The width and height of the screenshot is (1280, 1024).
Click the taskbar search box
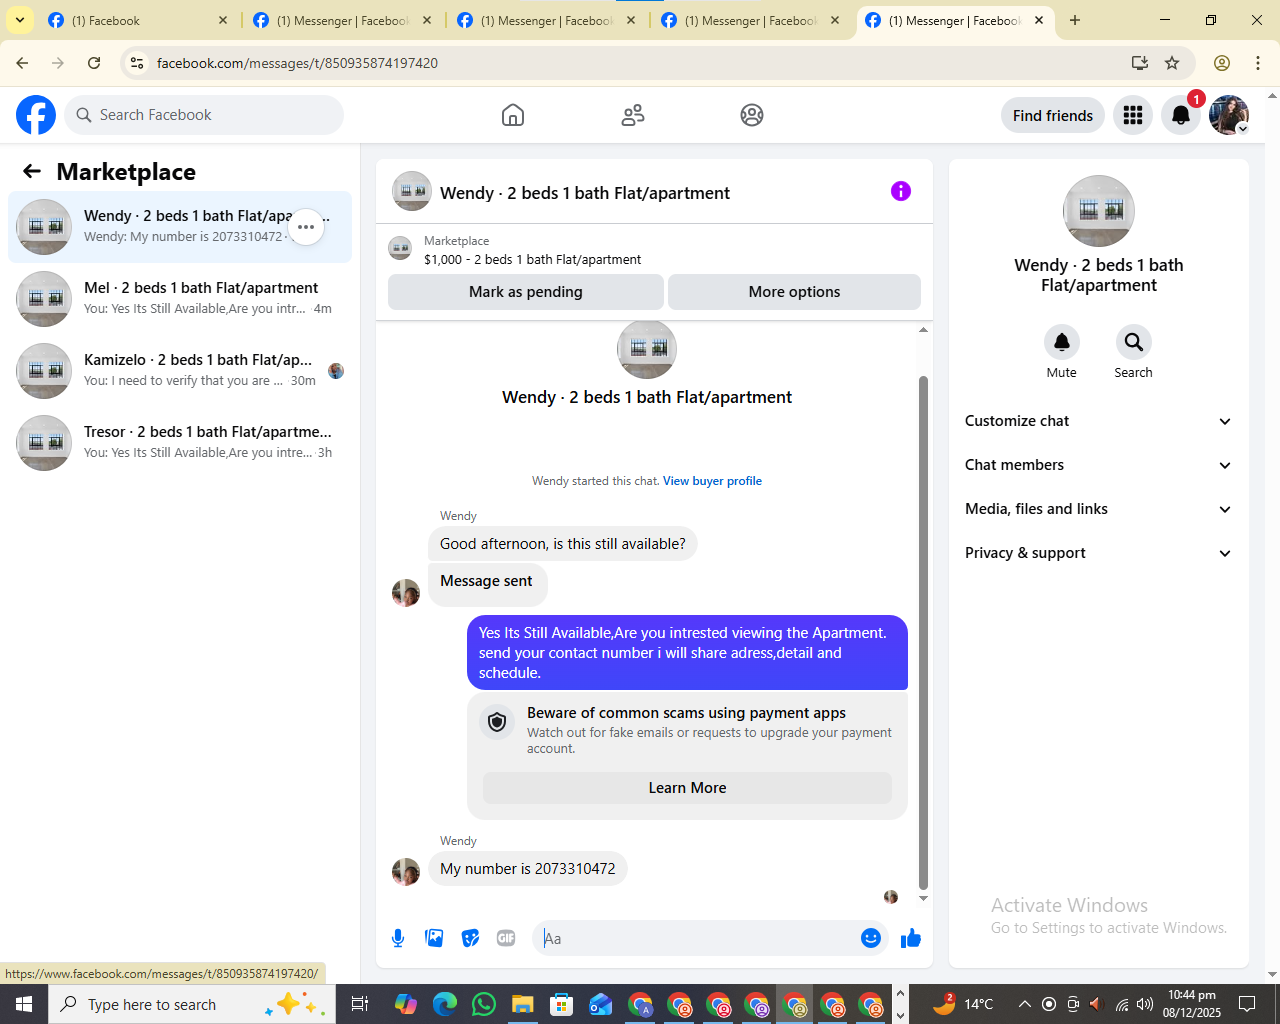pos(191,1004)
